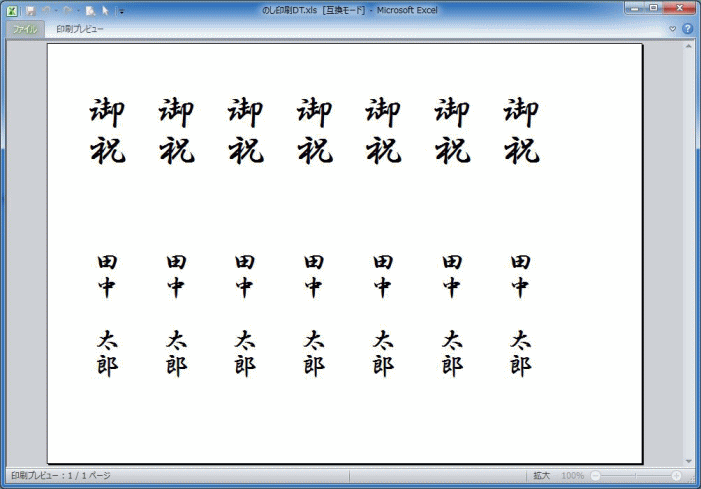This screenshot has width=701, height=489.
Task: Open the Excel Help question mark icon
Action: point(687,29)
